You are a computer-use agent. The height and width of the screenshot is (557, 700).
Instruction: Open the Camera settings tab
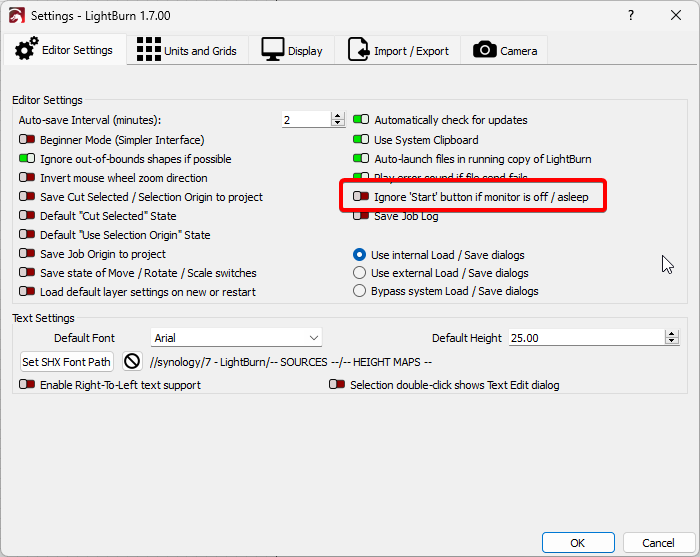pyautogui.click(x=504, y=50)
